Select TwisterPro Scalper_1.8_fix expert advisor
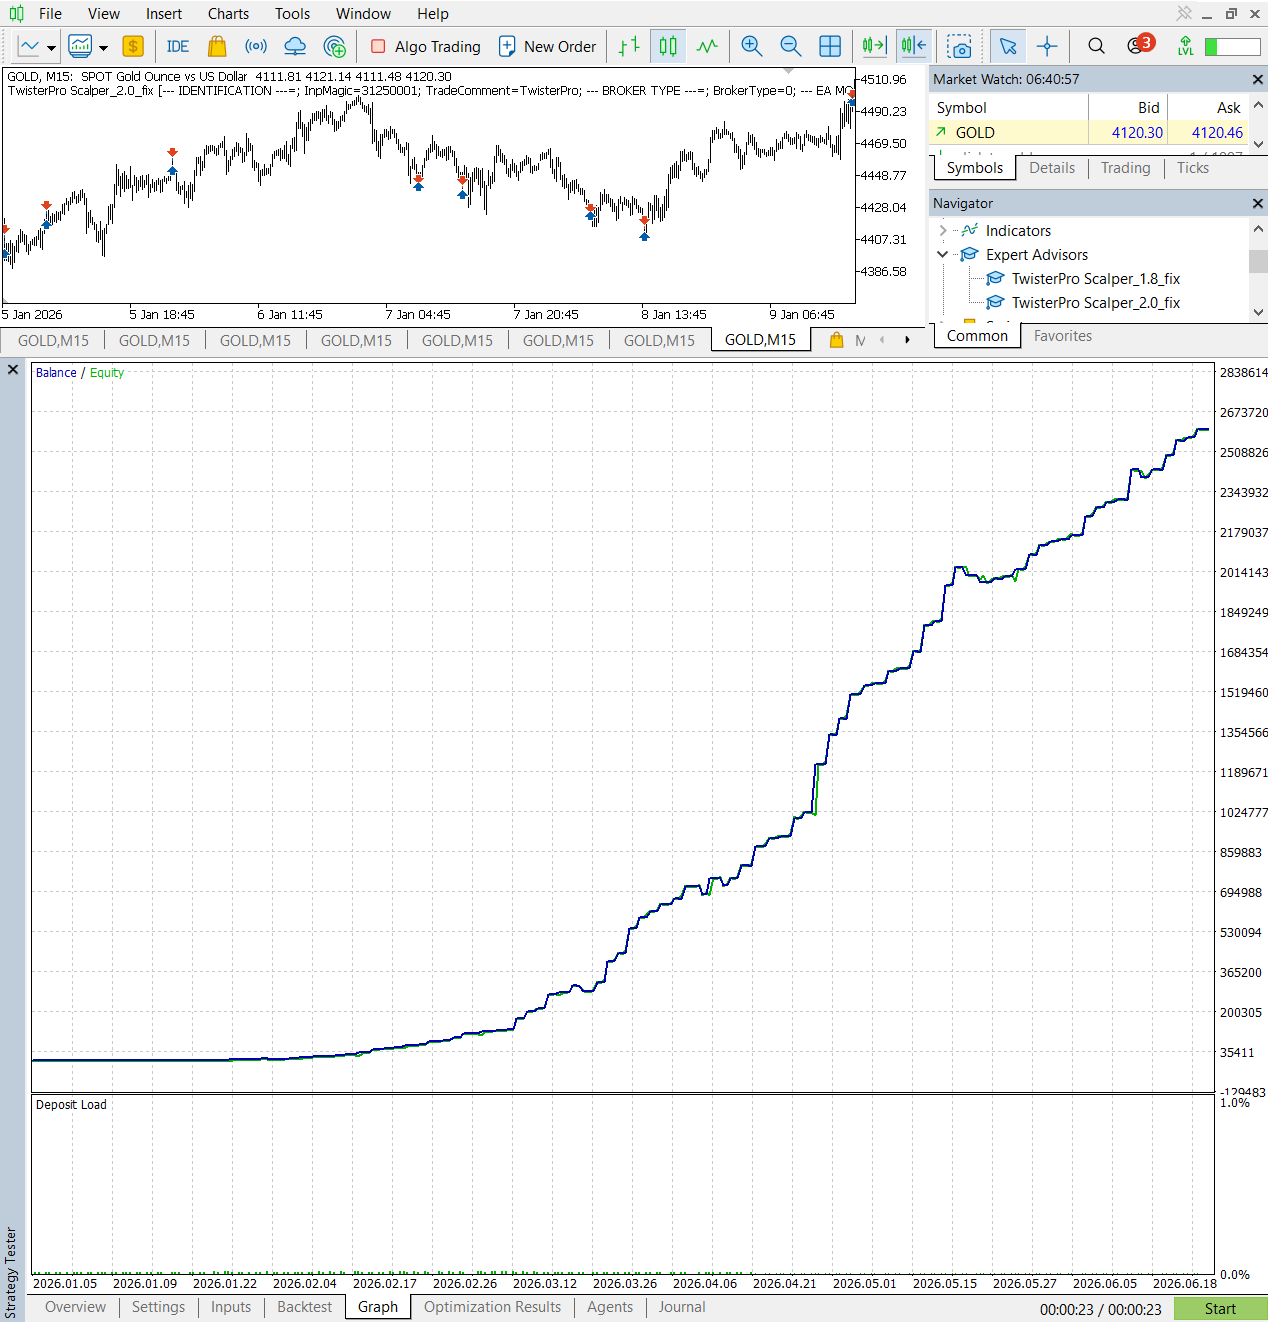Image resolution: width=1268 pixels, height=1322 pixels. 1095,279
